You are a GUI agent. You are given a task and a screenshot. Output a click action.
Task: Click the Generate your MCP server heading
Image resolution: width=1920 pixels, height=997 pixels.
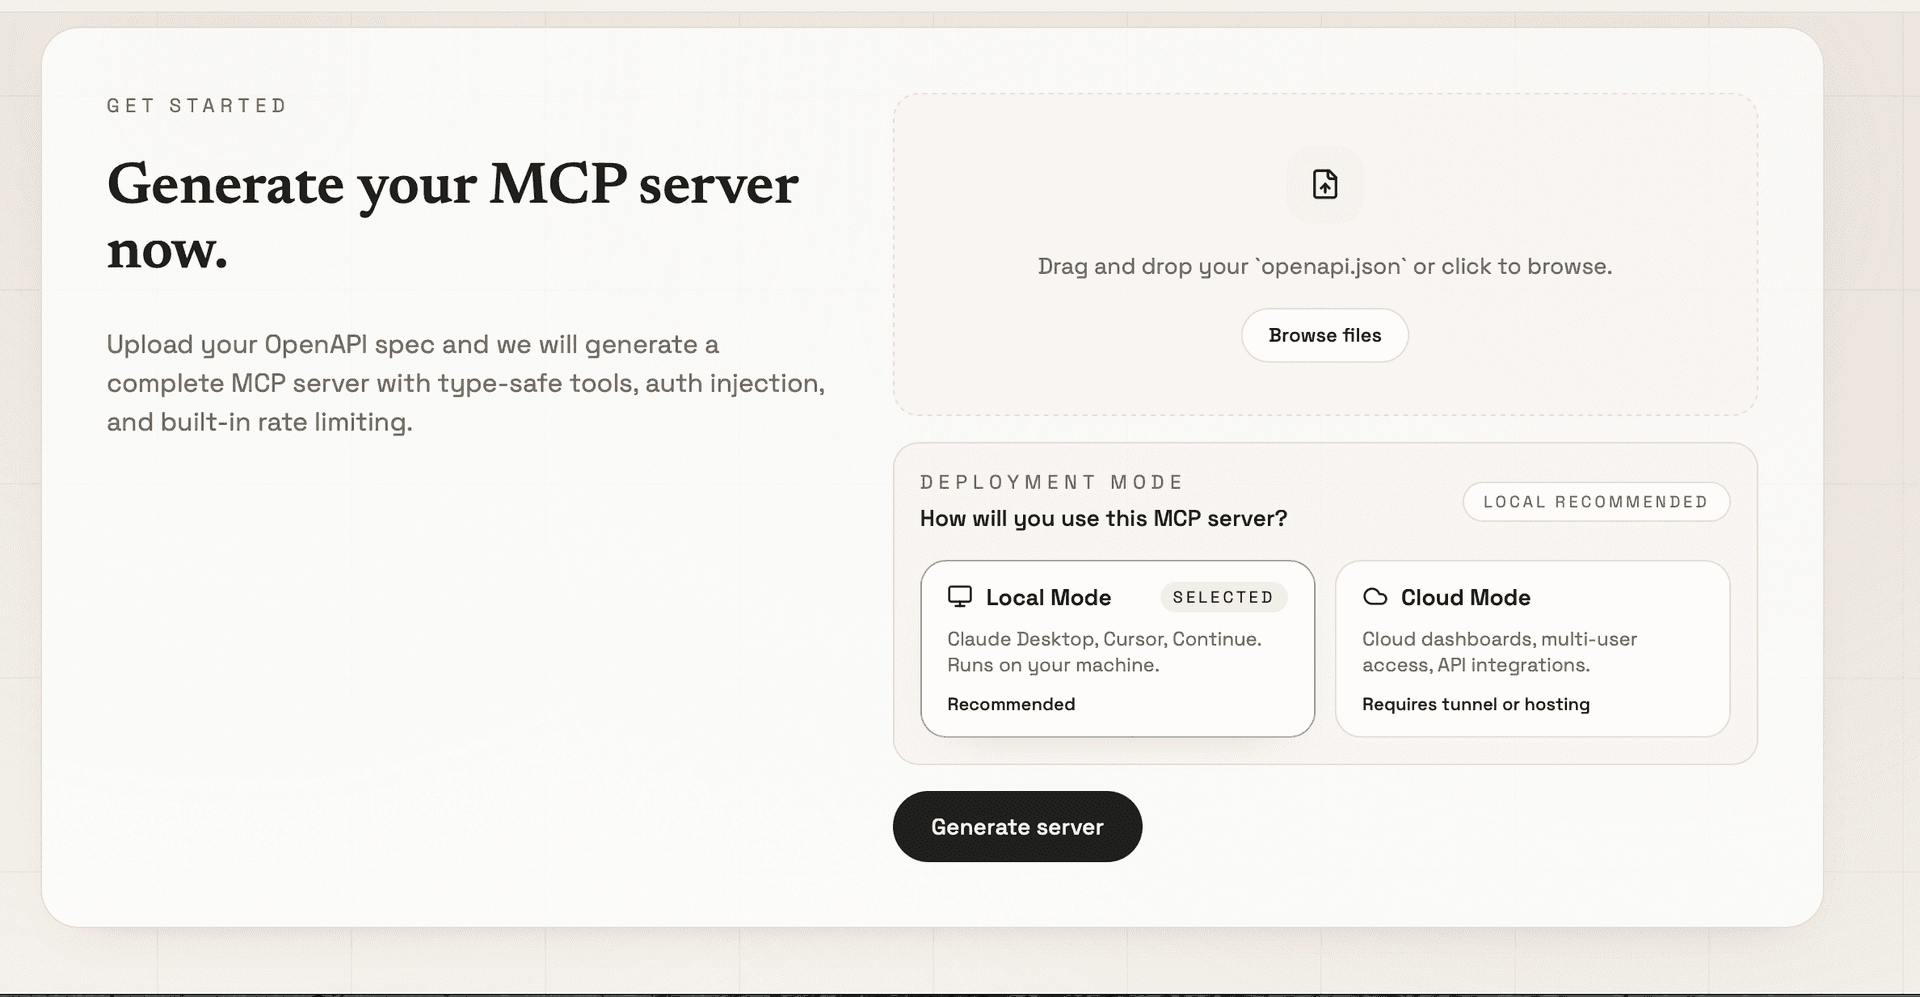(x=452, y=215)
